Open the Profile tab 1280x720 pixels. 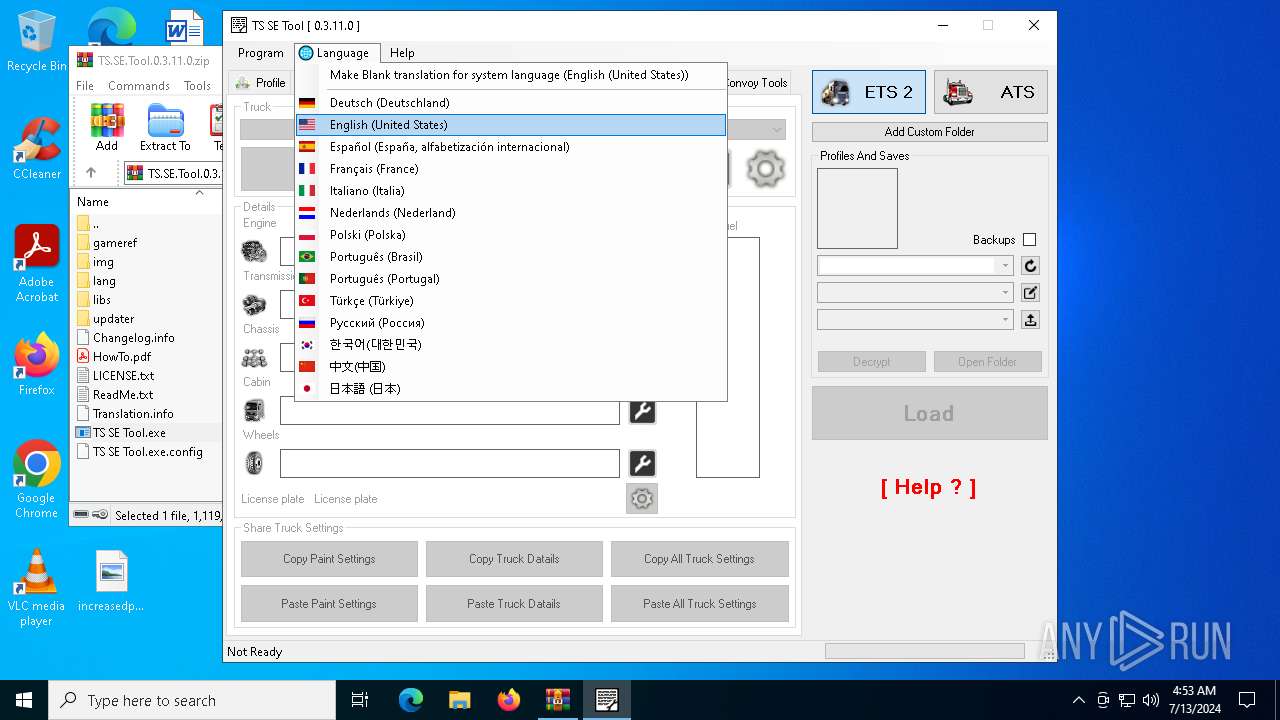[x=261, y=83]
